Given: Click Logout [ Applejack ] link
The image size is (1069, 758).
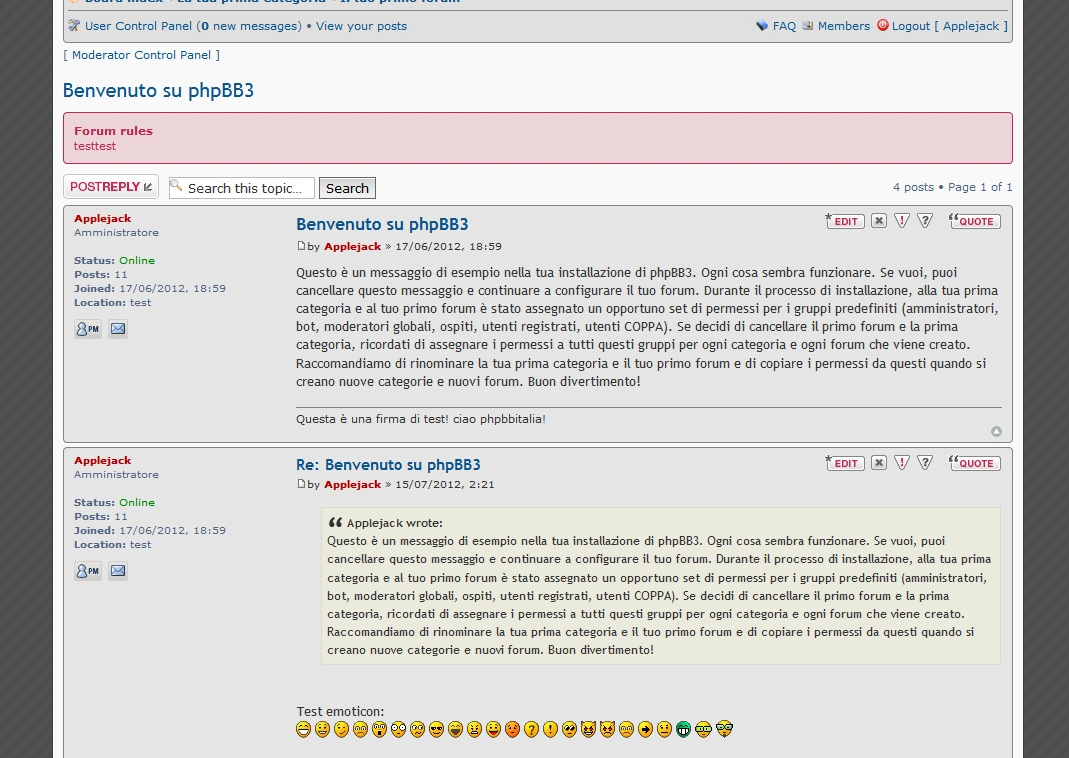Looking at the screenshot, I should pos(950,26).
